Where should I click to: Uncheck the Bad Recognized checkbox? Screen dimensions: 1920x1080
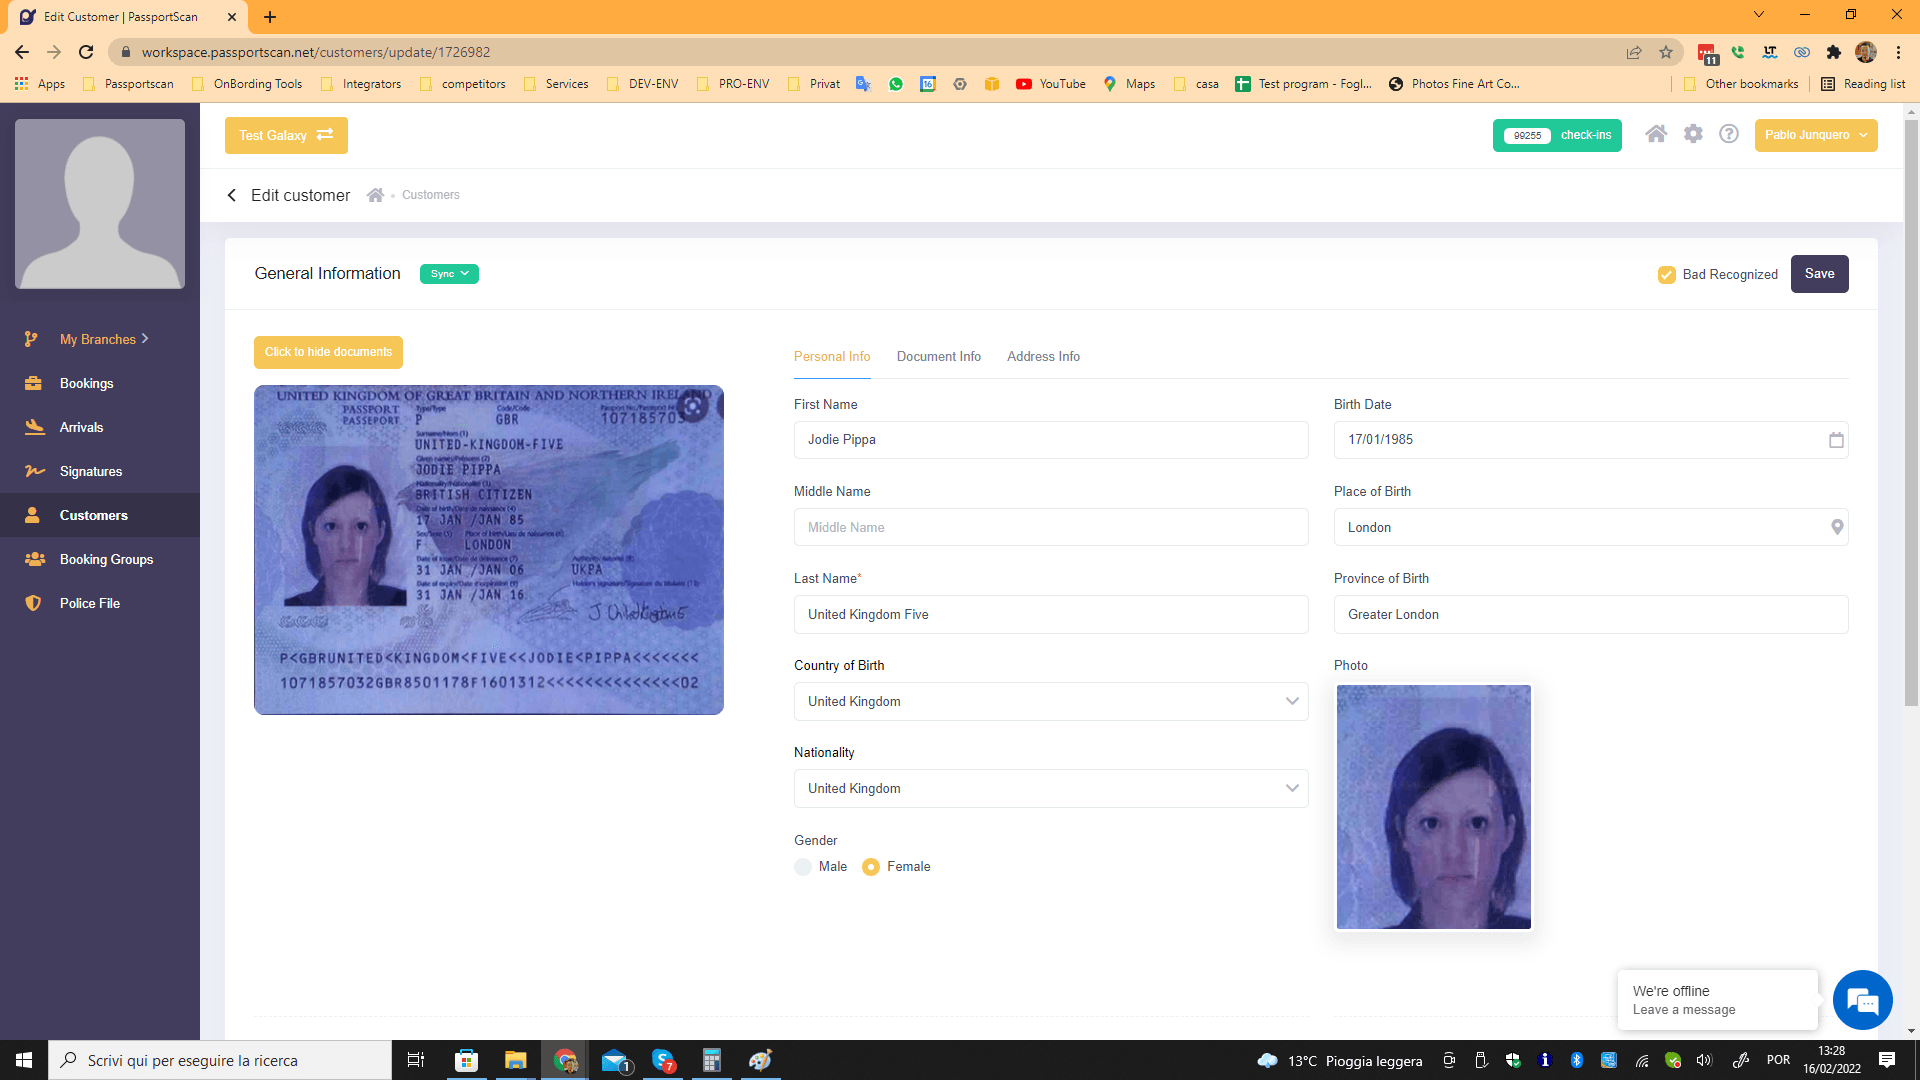(1666, 274)
